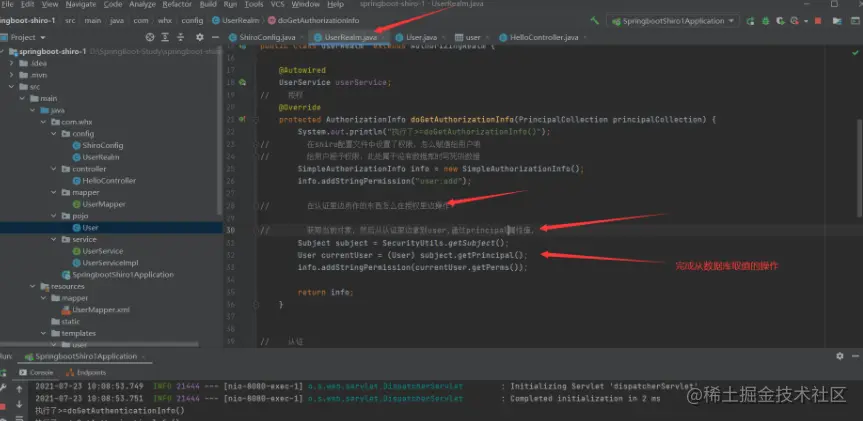863x421 pixels.
Task: Click the Project panel vertical scrollbar
Action: click(221, 132)
